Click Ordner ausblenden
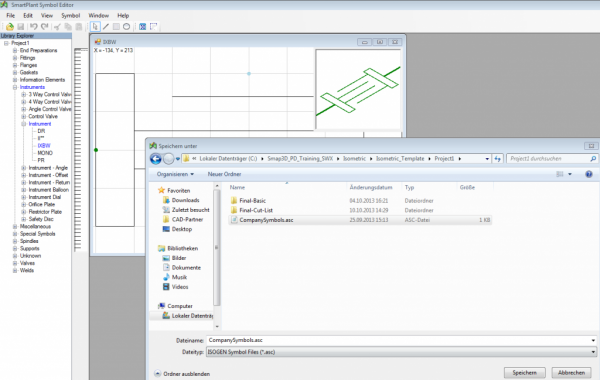Image resolution: width=600 pixels, height=380 pixels. (x=182, y=374)
